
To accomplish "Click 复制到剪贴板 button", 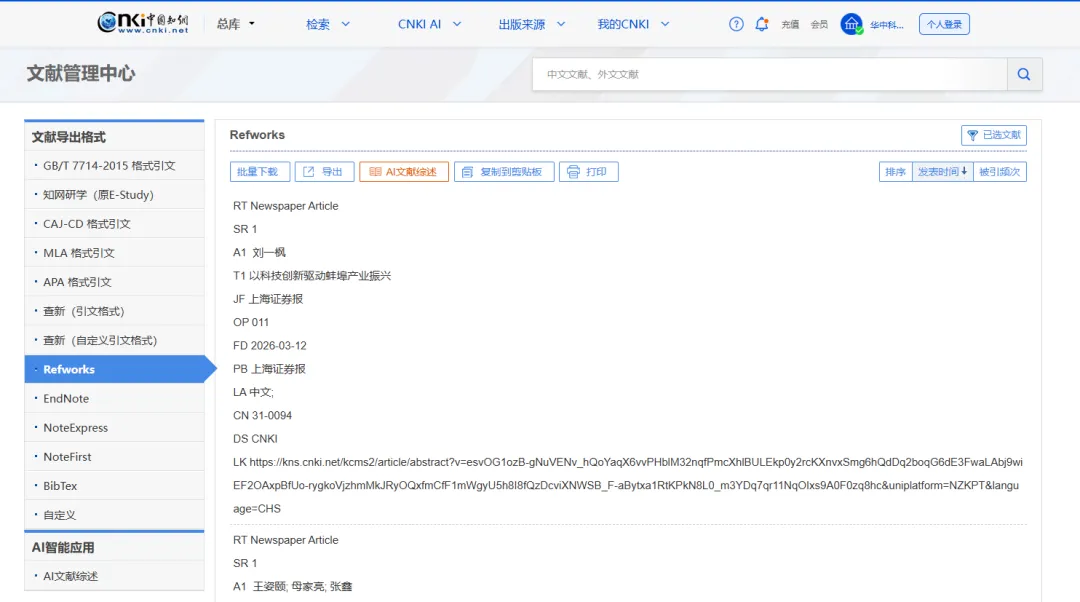I will (x=504, y=172).
